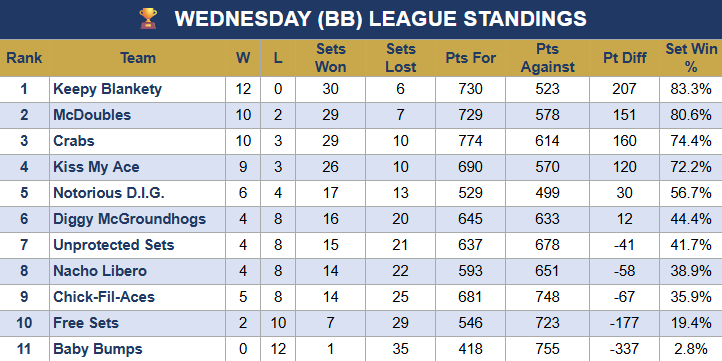This screenshot has width=722, height=361.
Task: Click the Keepy Blankety team name
Action: pyautogui.click(x=107, y=89)
